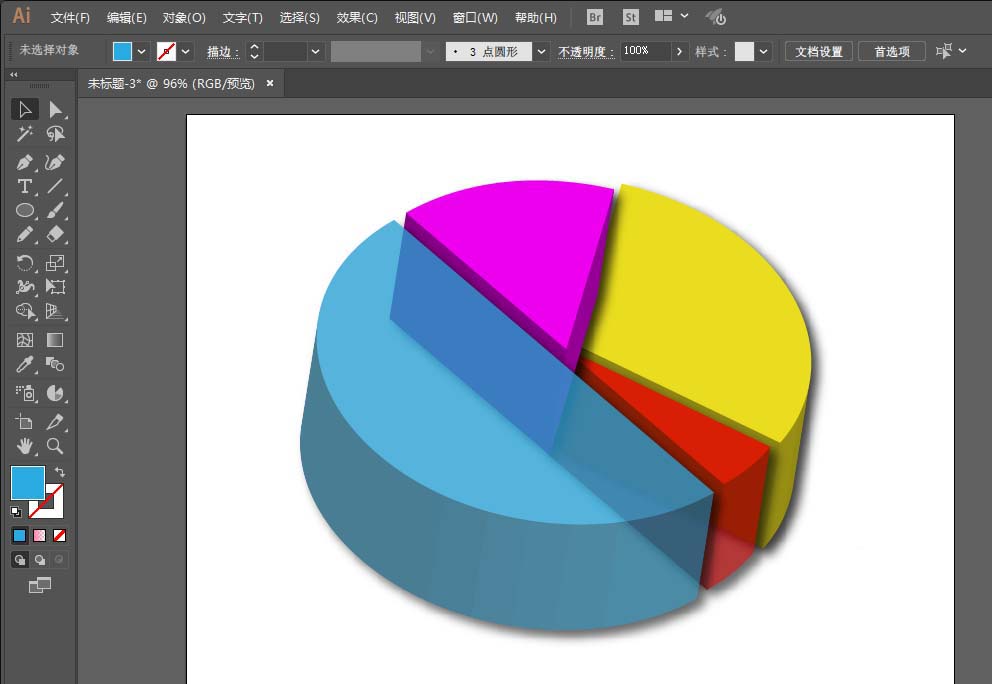Open Adobe Stock via St icon
Image resolution: width=992 pixels, height=684 pixels.
pos(631,18)
